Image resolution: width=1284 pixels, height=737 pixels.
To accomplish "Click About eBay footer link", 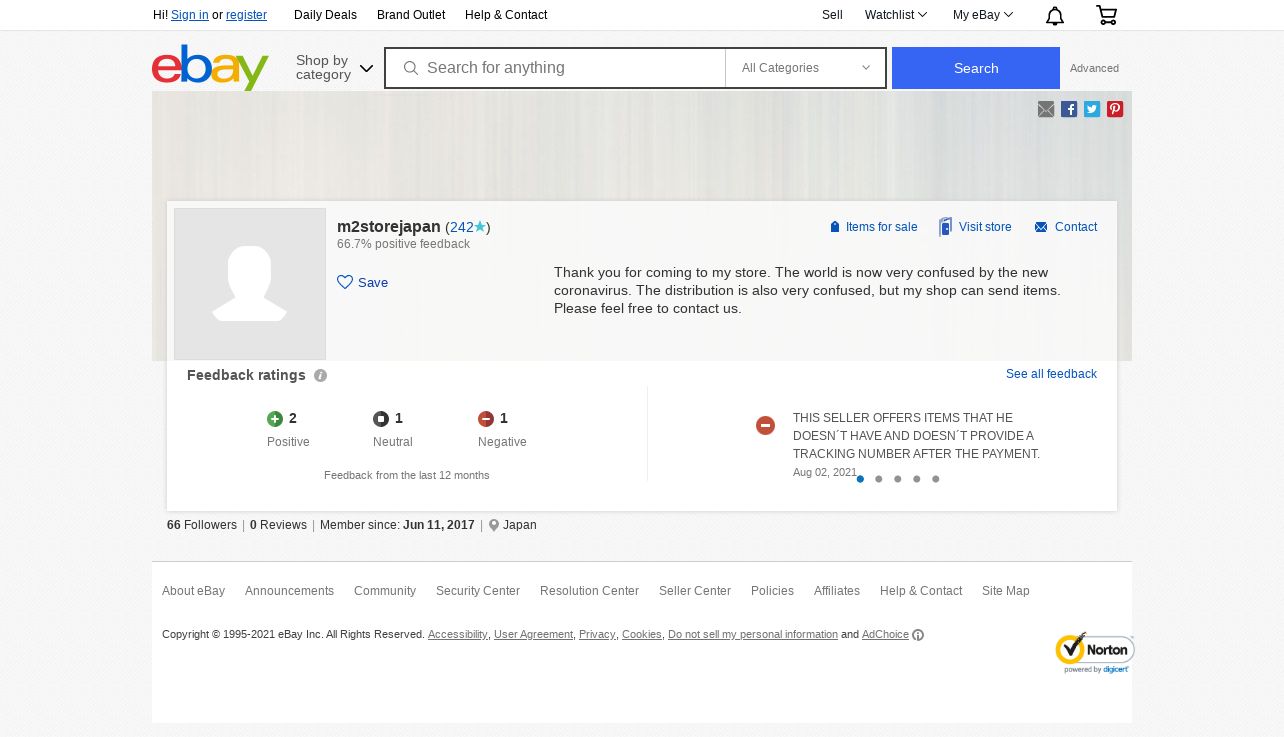I will (193, 591).
